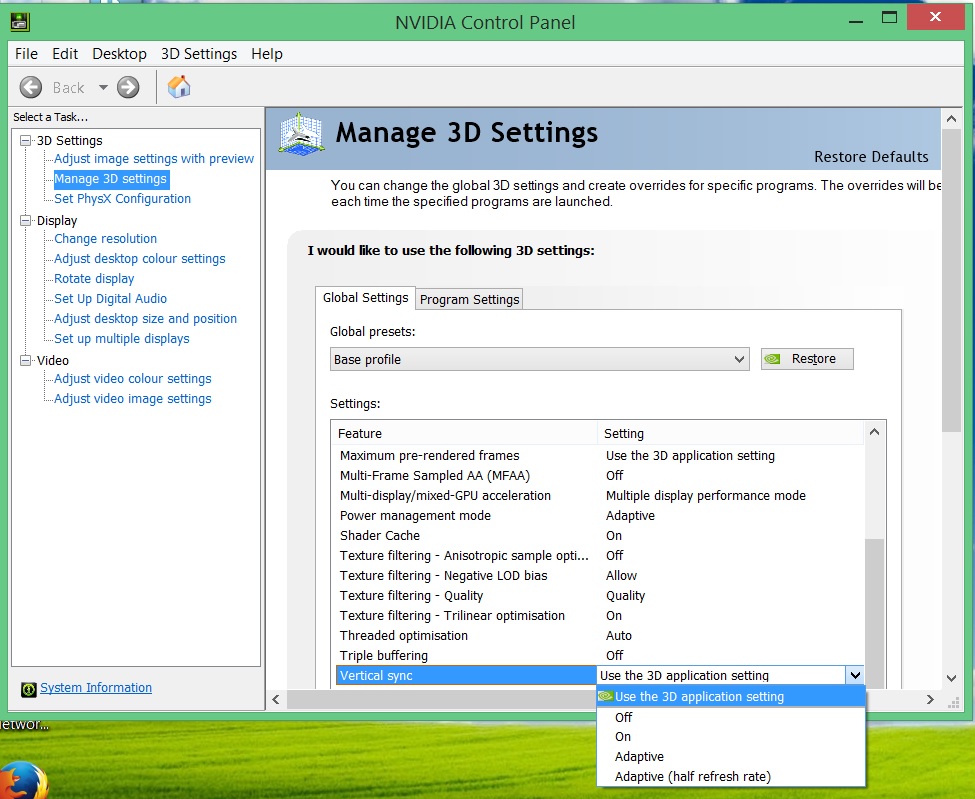Open the Back history dropdown arrow
Image resolution: width=975 pixels, height=799 pixels.
103,87
